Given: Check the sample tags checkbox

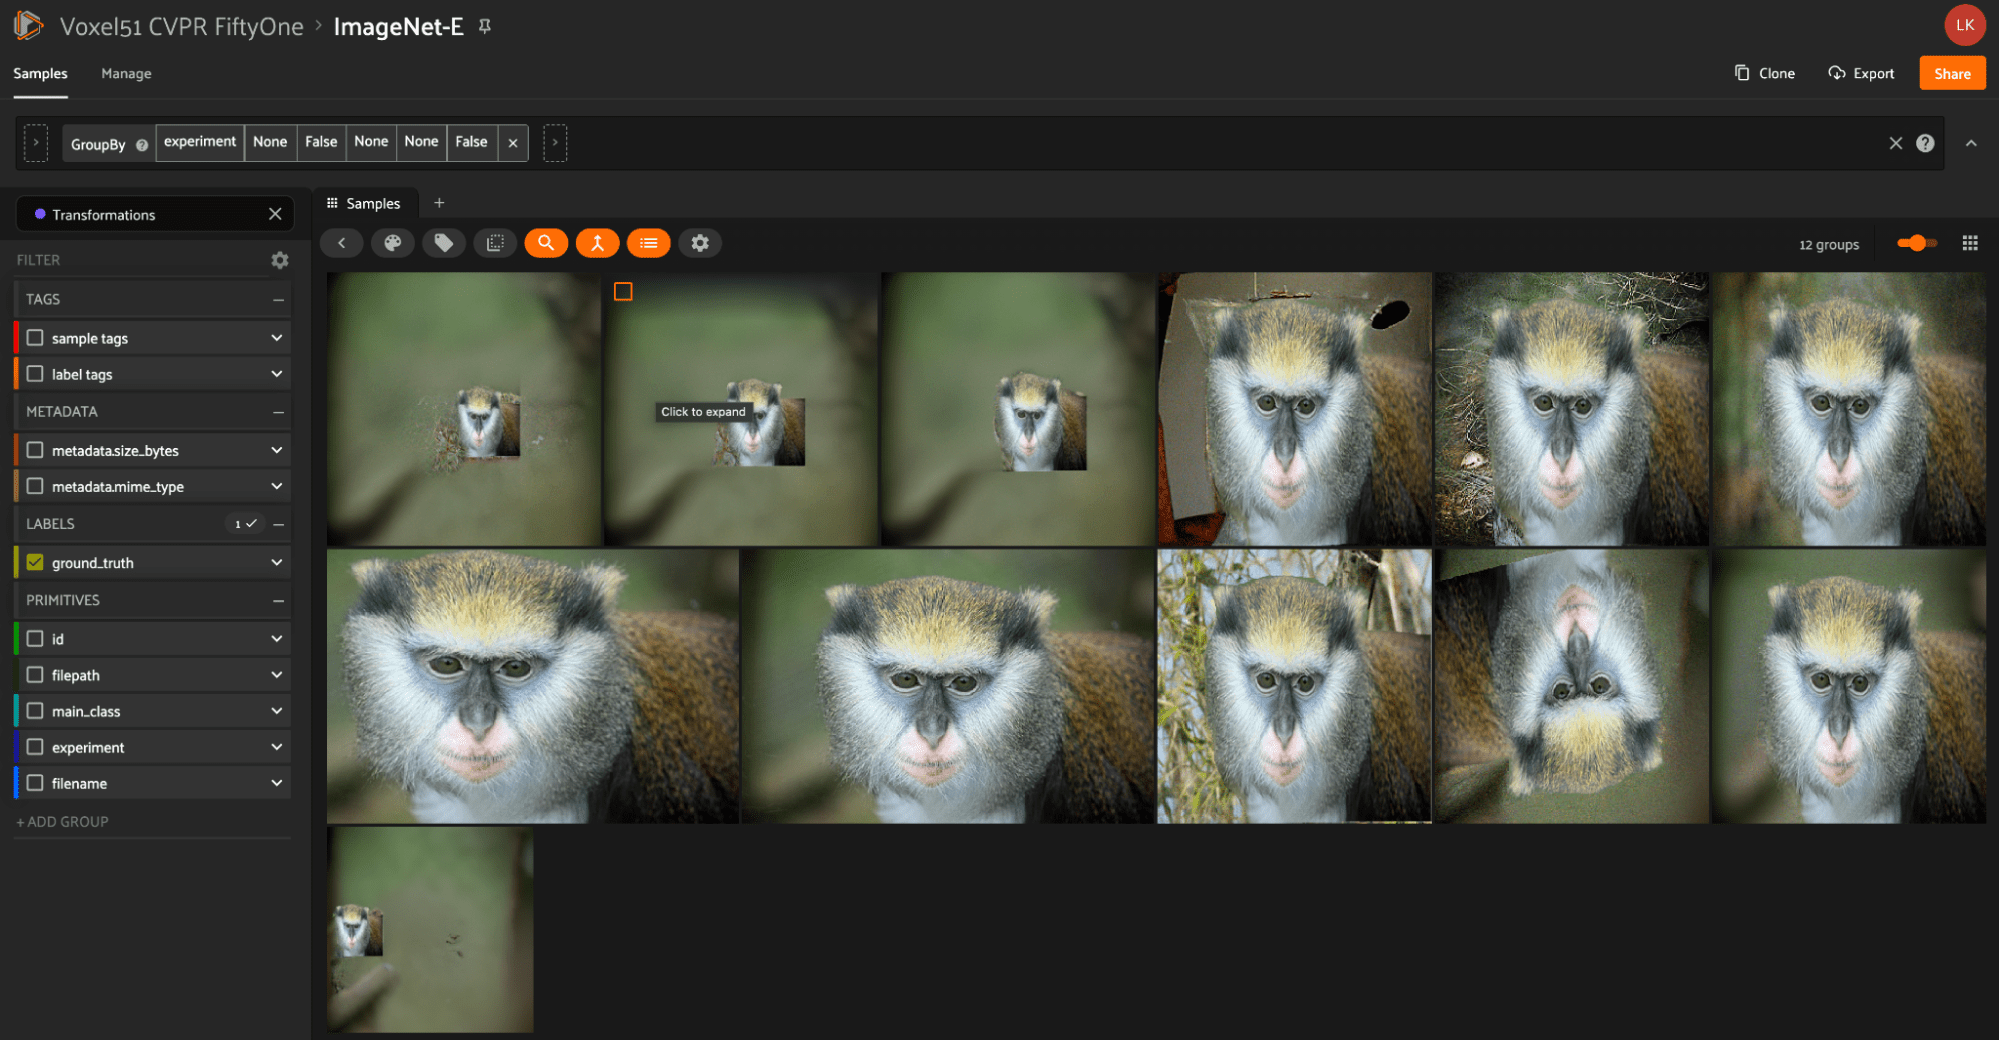Looking at the screenshot, I should pyautogui.click(x=35, y=338).
